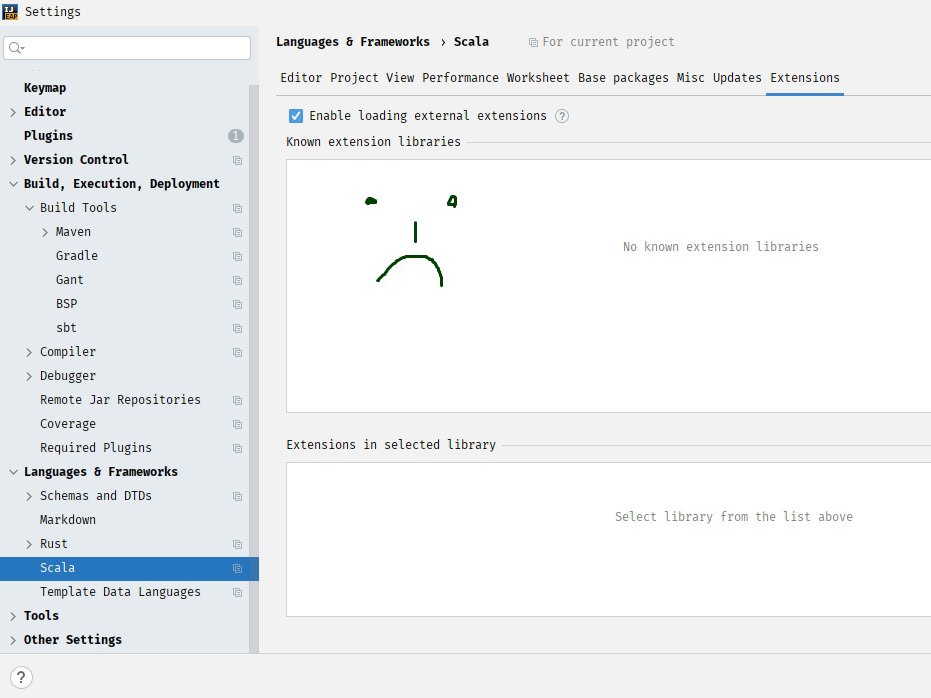Screen dimensions: 931x698
Task: Click the settings search input field
Action: tap(127, 48)
